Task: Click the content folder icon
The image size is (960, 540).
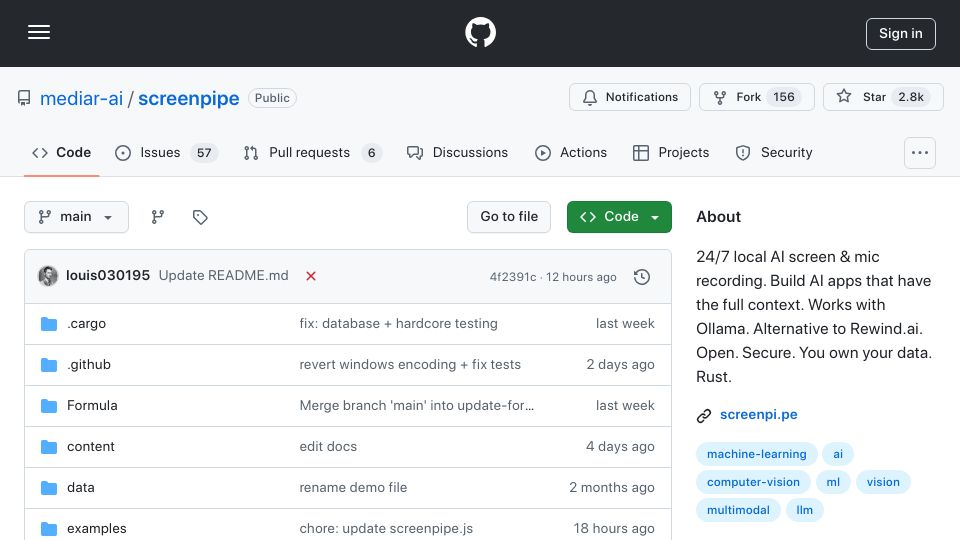Action: (x=49, y=447)
